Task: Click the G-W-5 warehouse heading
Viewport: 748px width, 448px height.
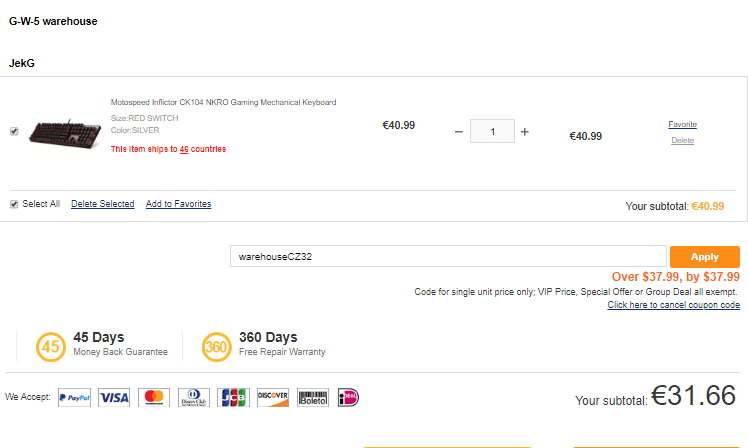Action: 53,21
